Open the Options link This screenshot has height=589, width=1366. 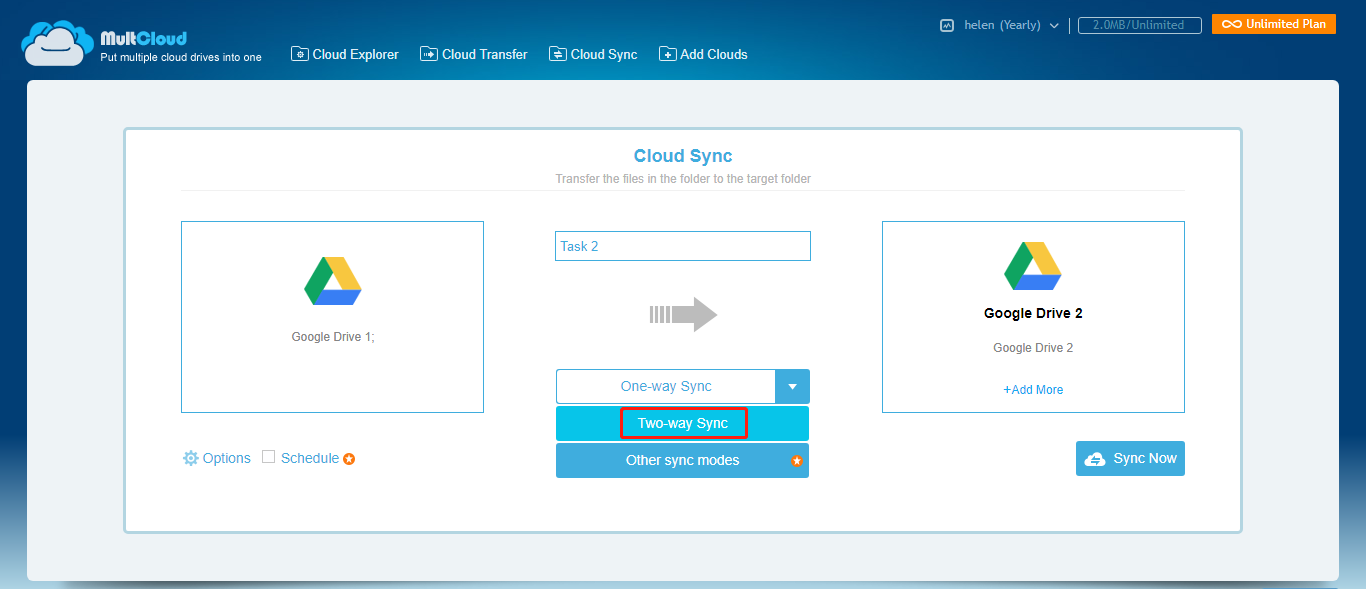pyautogui.click(x=217, y=458)
